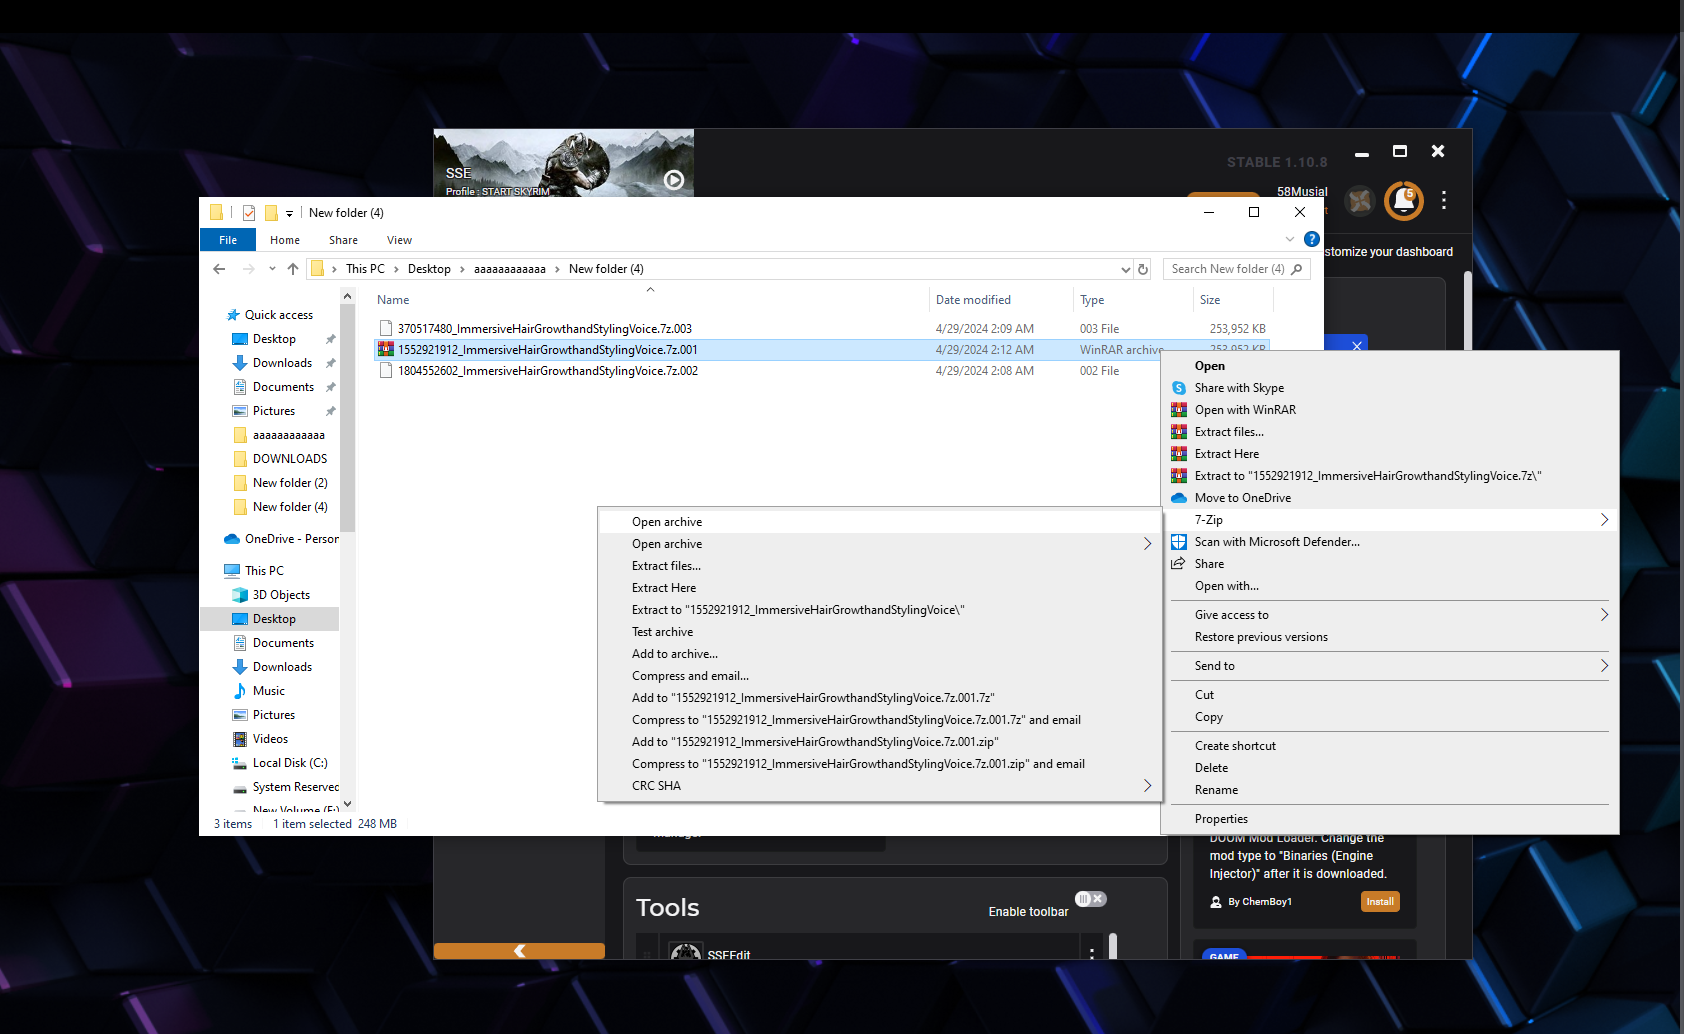Expand the CRC SHA submenu

point(1147,786)
